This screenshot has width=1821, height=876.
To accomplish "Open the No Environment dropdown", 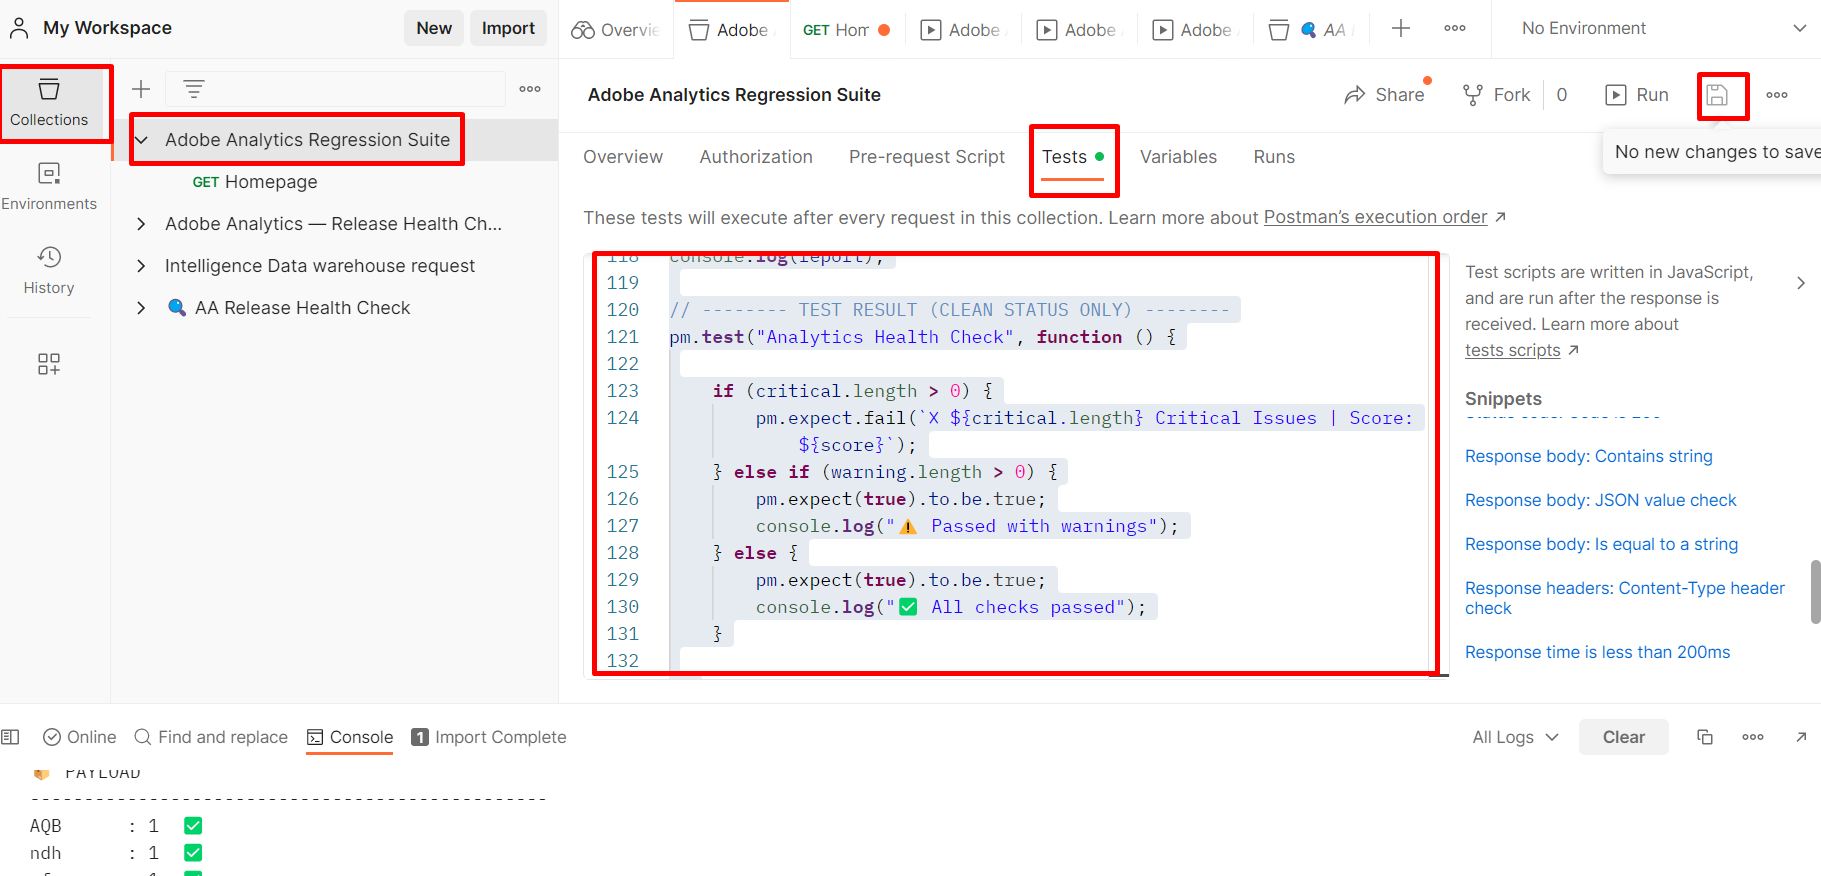I will pos(1663,29).
